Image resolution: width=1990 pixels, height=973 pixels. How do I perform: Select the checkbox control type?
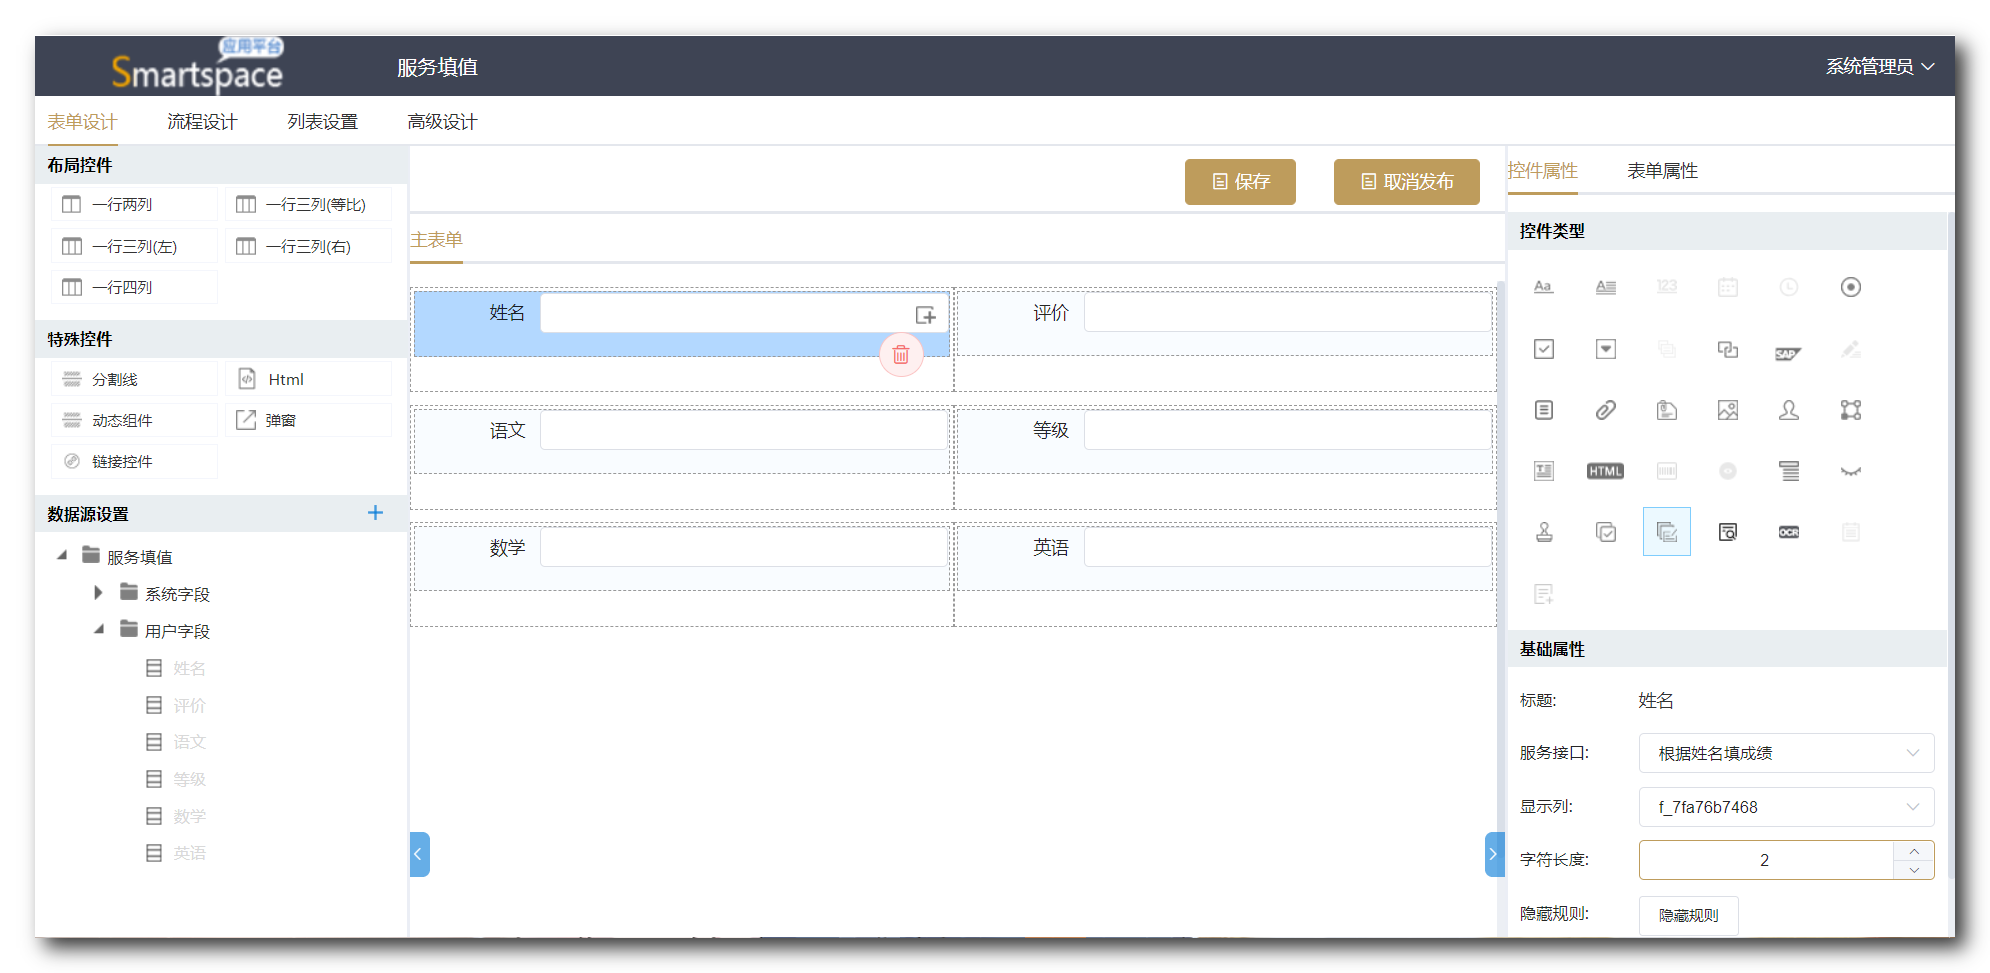(1544, 349)
